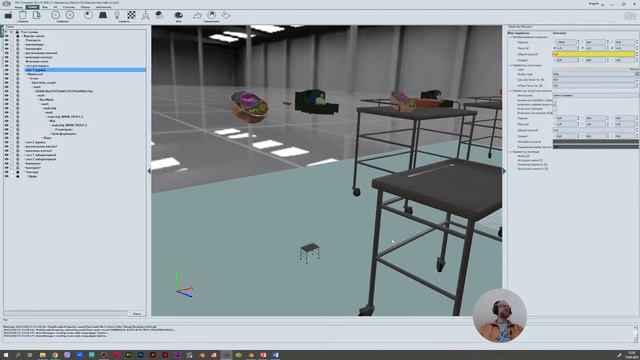Tick the white checkbox on the bottom tree row
The image size is (640, 360).
click(12, 176)
